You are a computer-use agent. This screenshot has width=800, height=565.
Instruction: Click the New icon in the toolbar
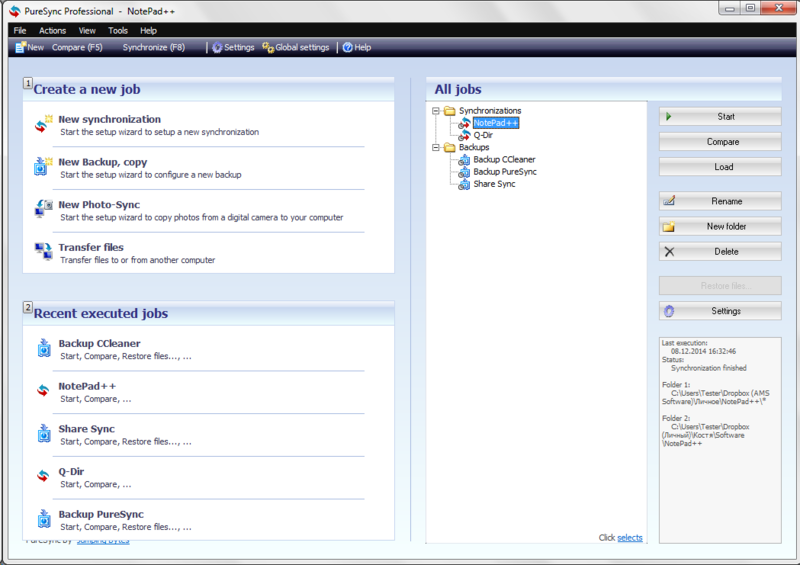click(20, 47)
